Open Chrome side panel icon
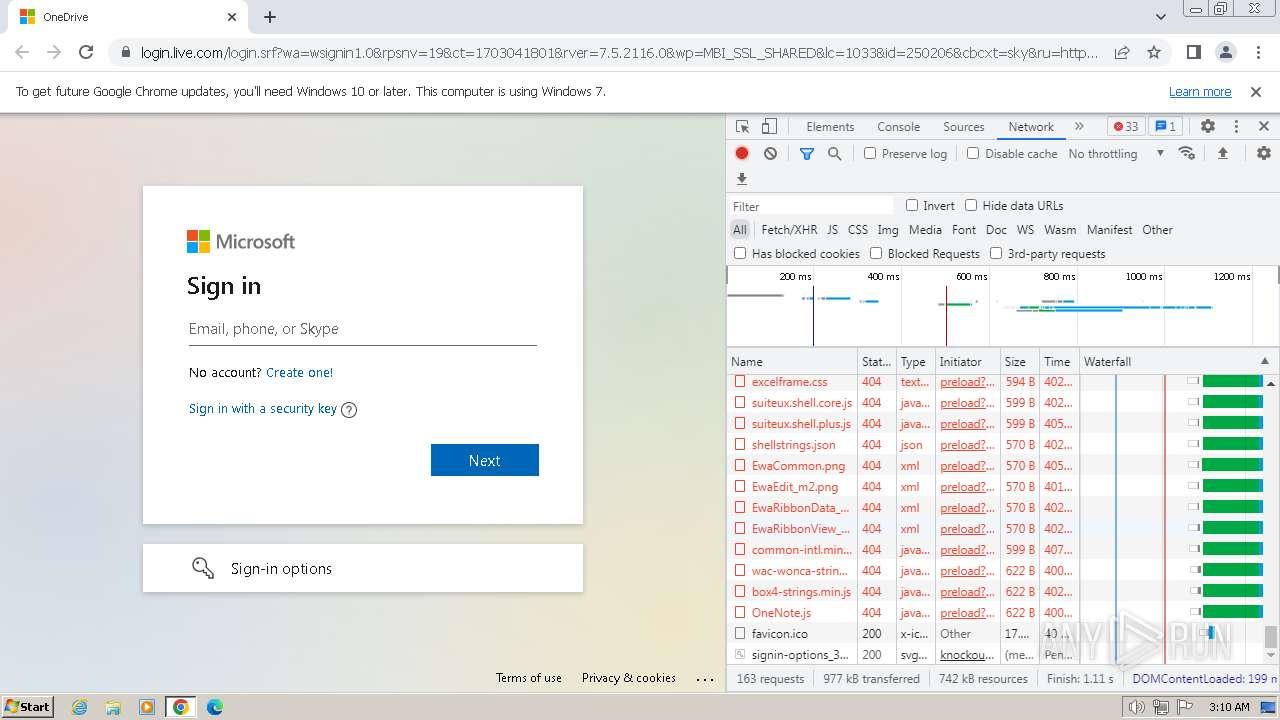The height and width of the screenshot is (720, 1280). click(x=1193, y=52)
